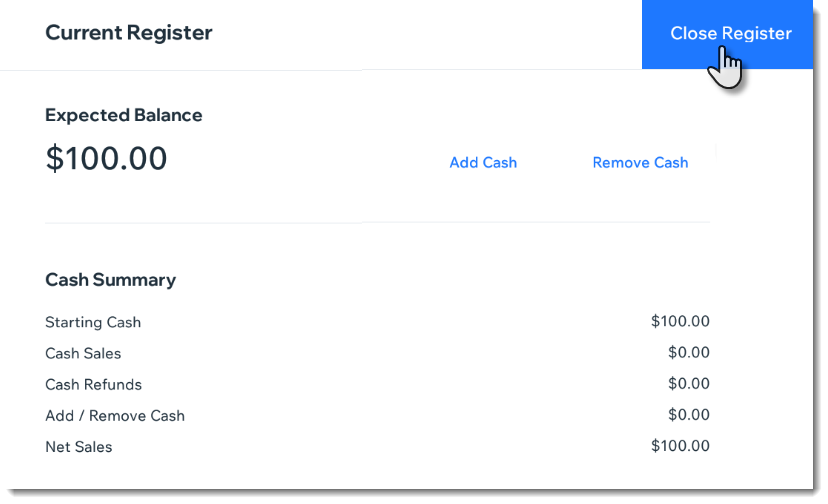Select the Net Sales row label
828x504 pixels.
79,447
